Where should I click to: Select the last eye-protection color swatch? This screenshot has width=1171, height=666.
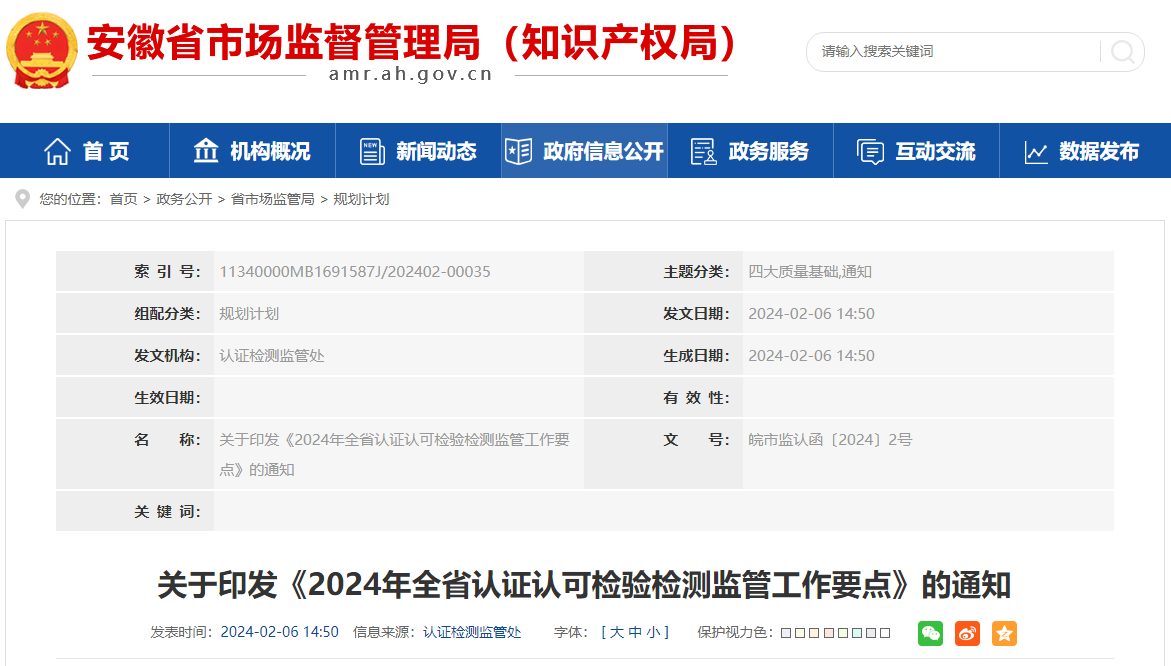click(x=885, y=633)
